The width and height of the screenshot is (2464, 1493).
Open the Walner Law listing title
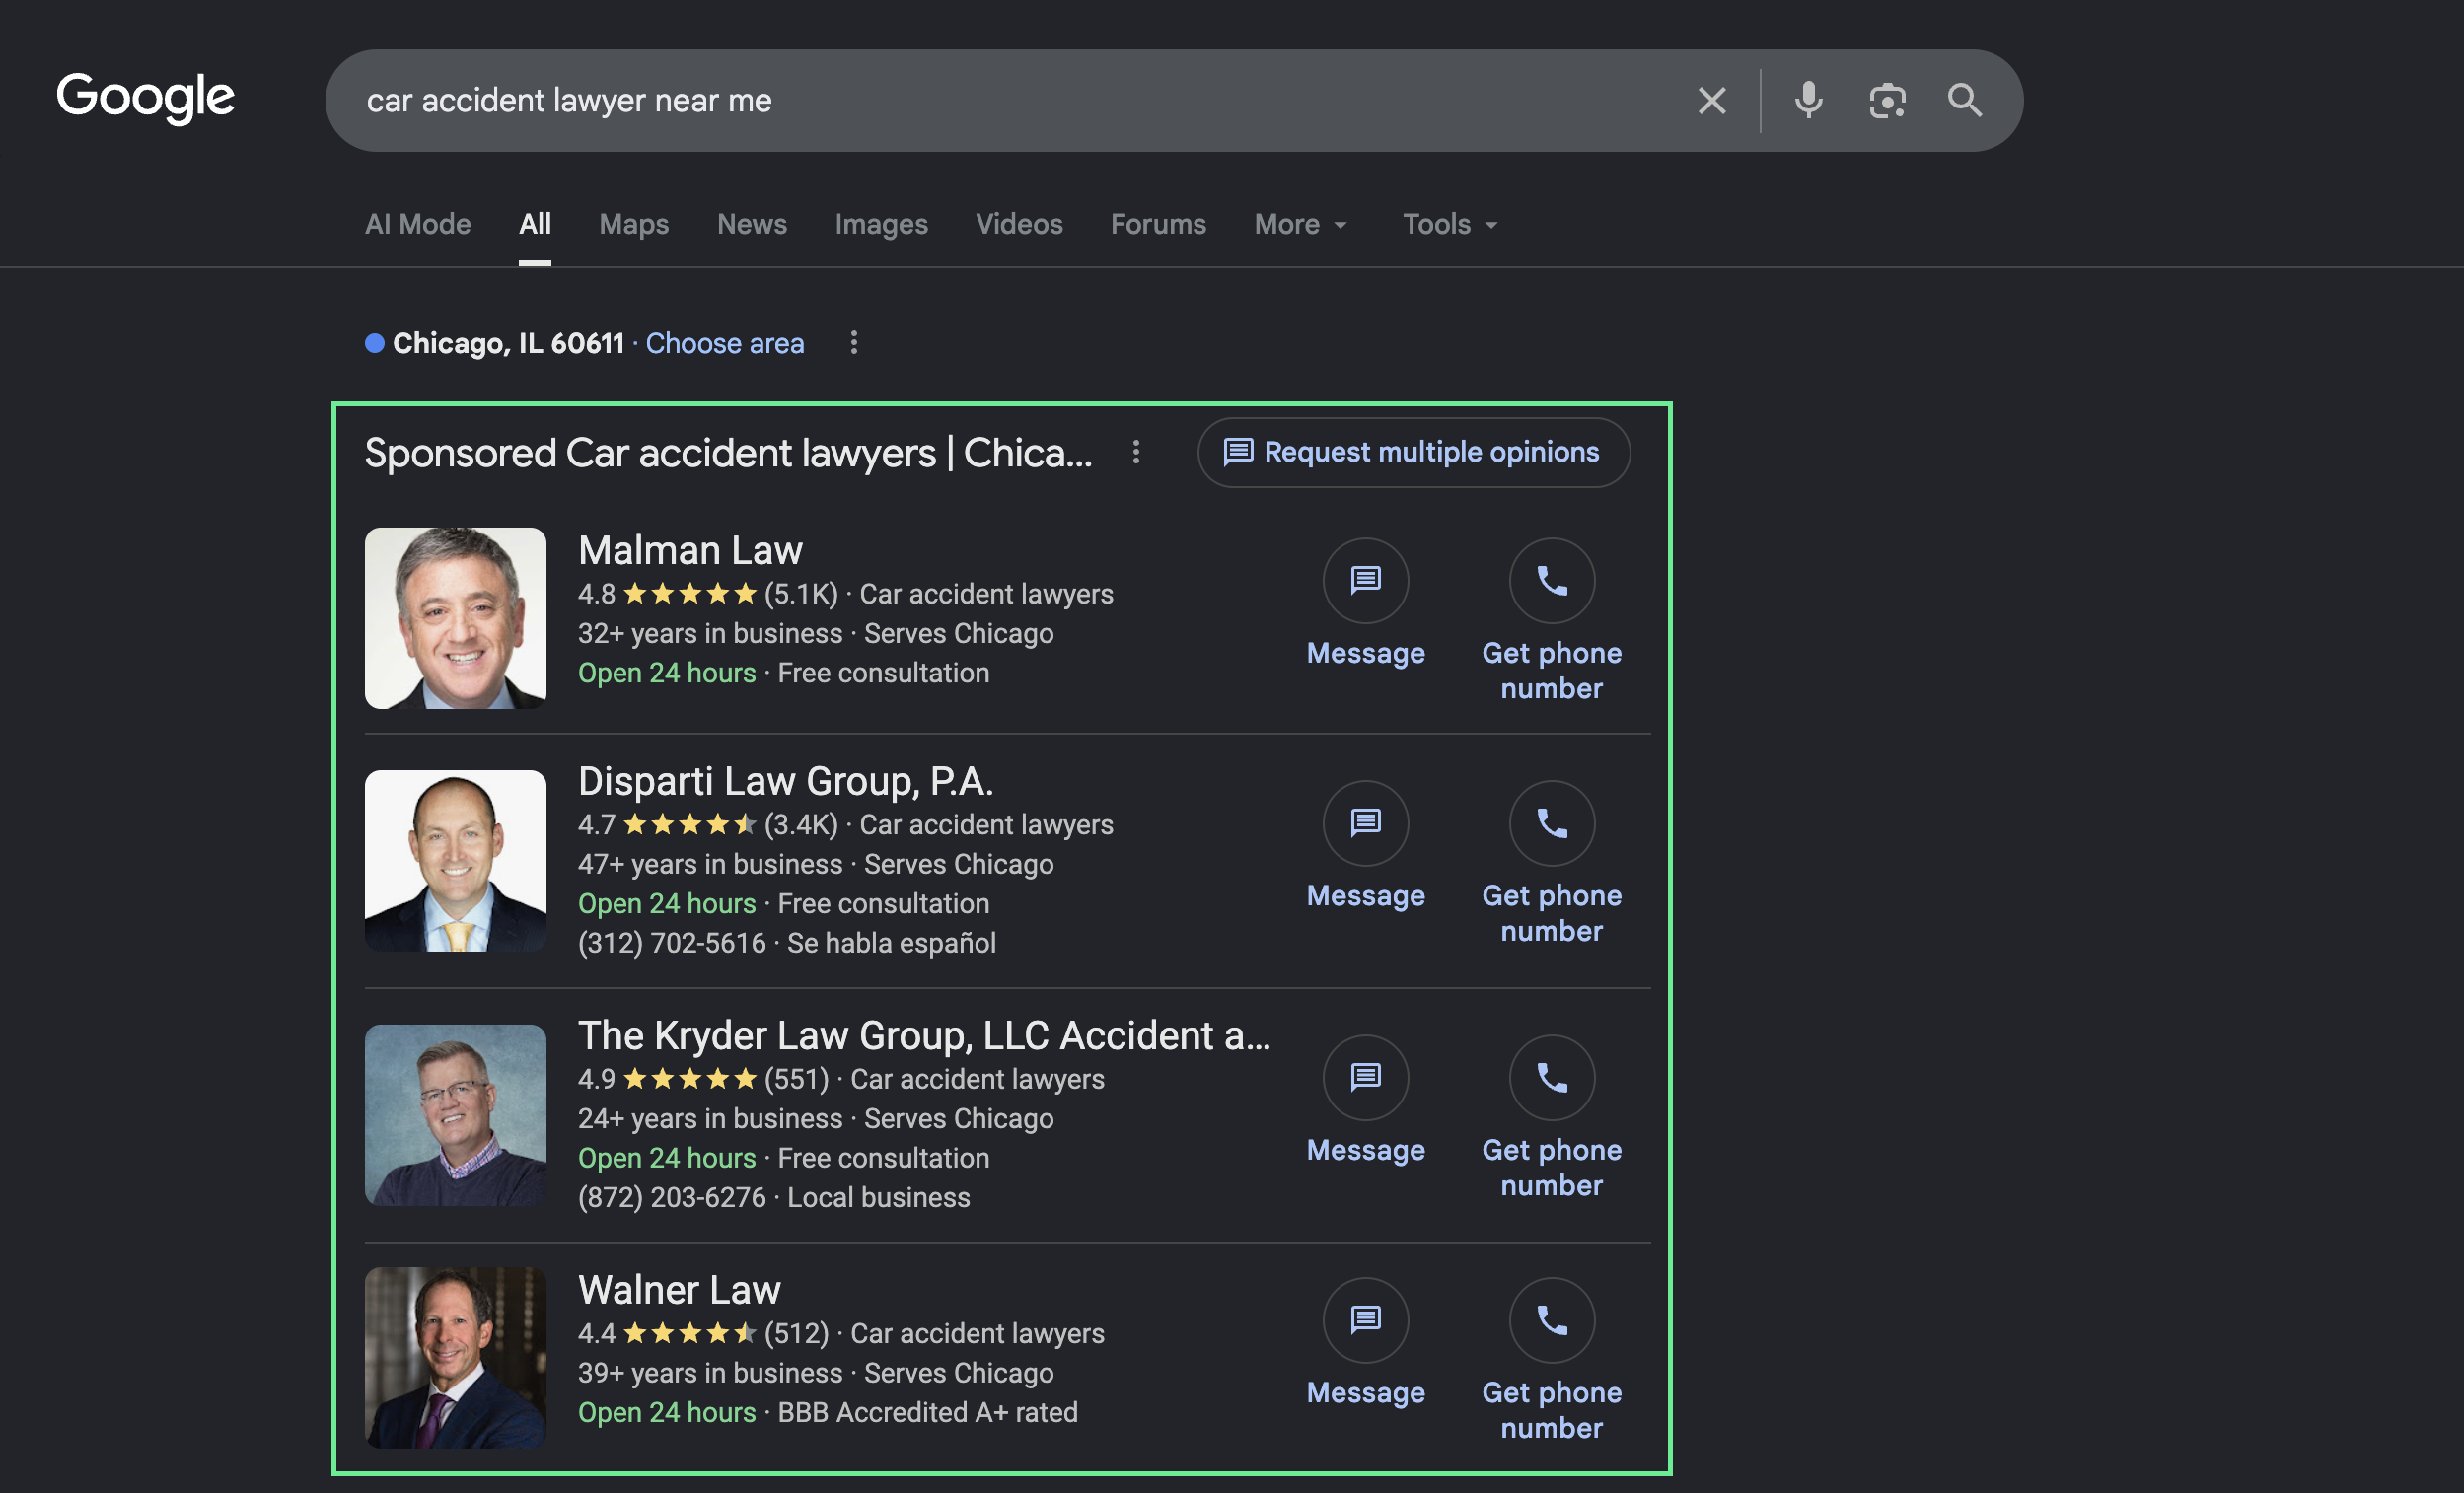679,1290
